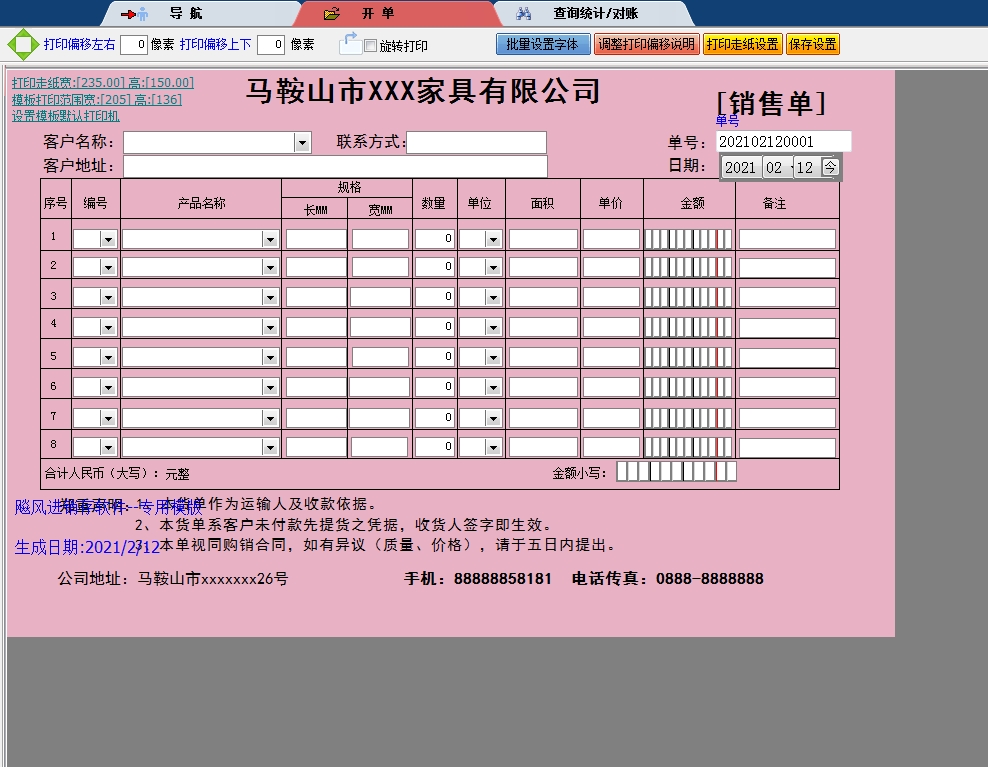The height and width of the screenshot is (767, 988).
Task: Click the 调整打印偏移说明 button
Action: 646,44
